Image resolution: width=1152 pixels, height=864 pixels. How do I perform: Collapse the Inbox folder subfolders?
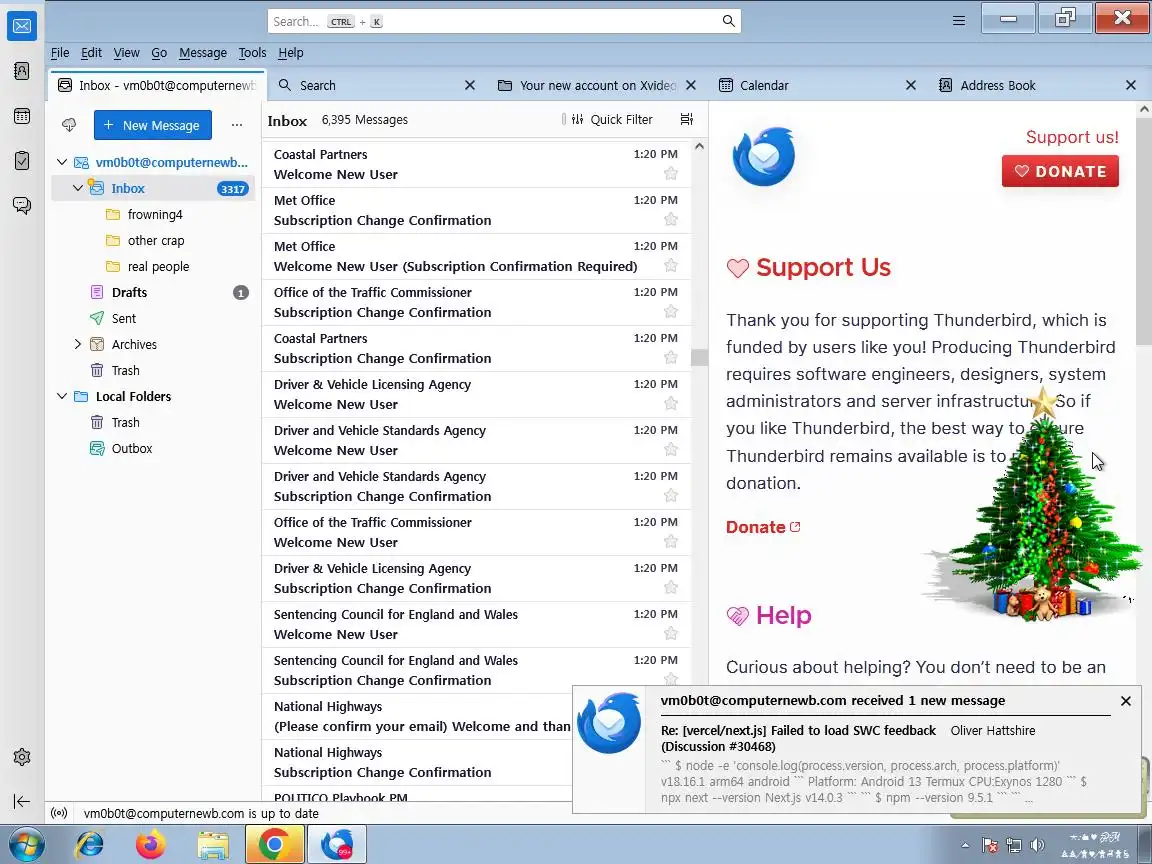[x=78, y=188]
